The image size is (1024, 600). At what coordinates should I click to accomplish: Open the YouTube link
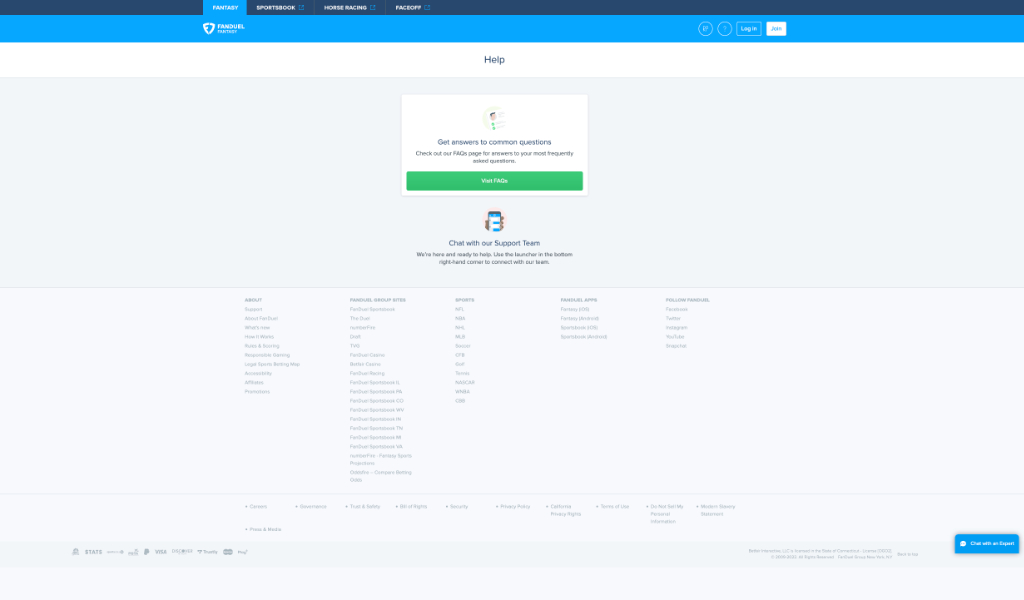pyautogui.click(x=675, y=337)
